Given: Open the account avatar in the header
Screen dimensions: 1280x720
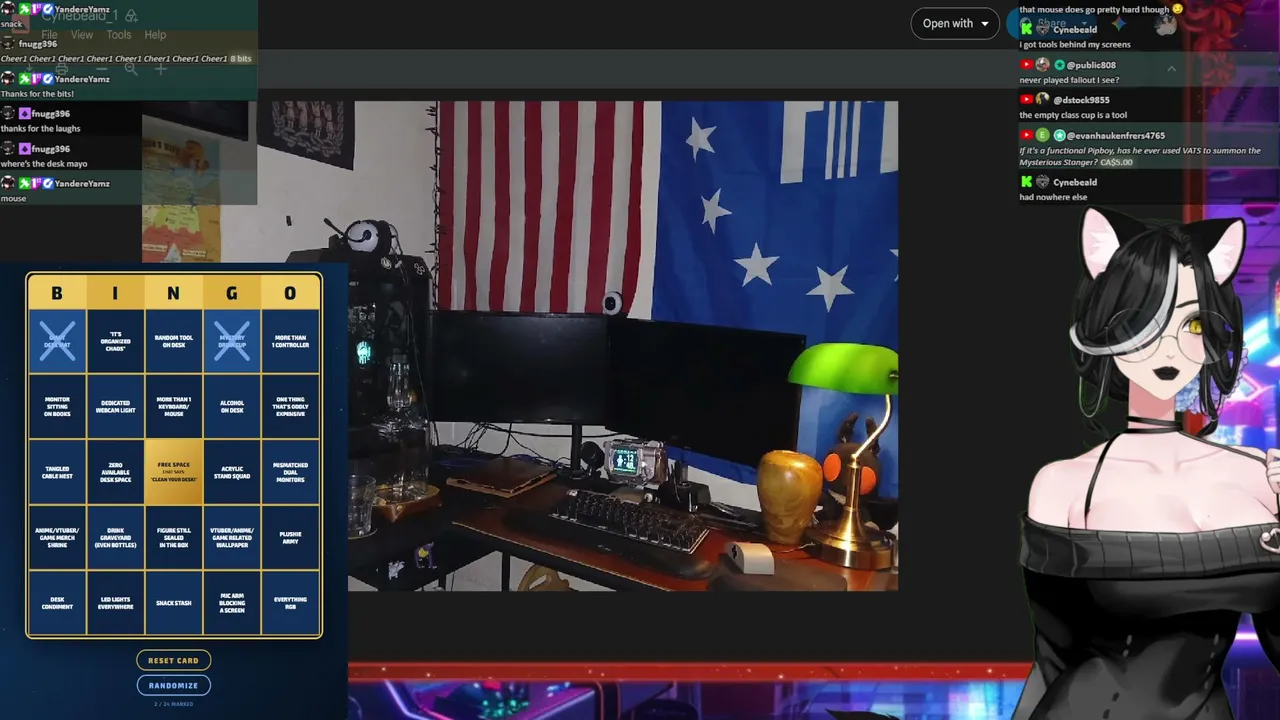Looking at the screenshot, I should tap(1165, 24).
